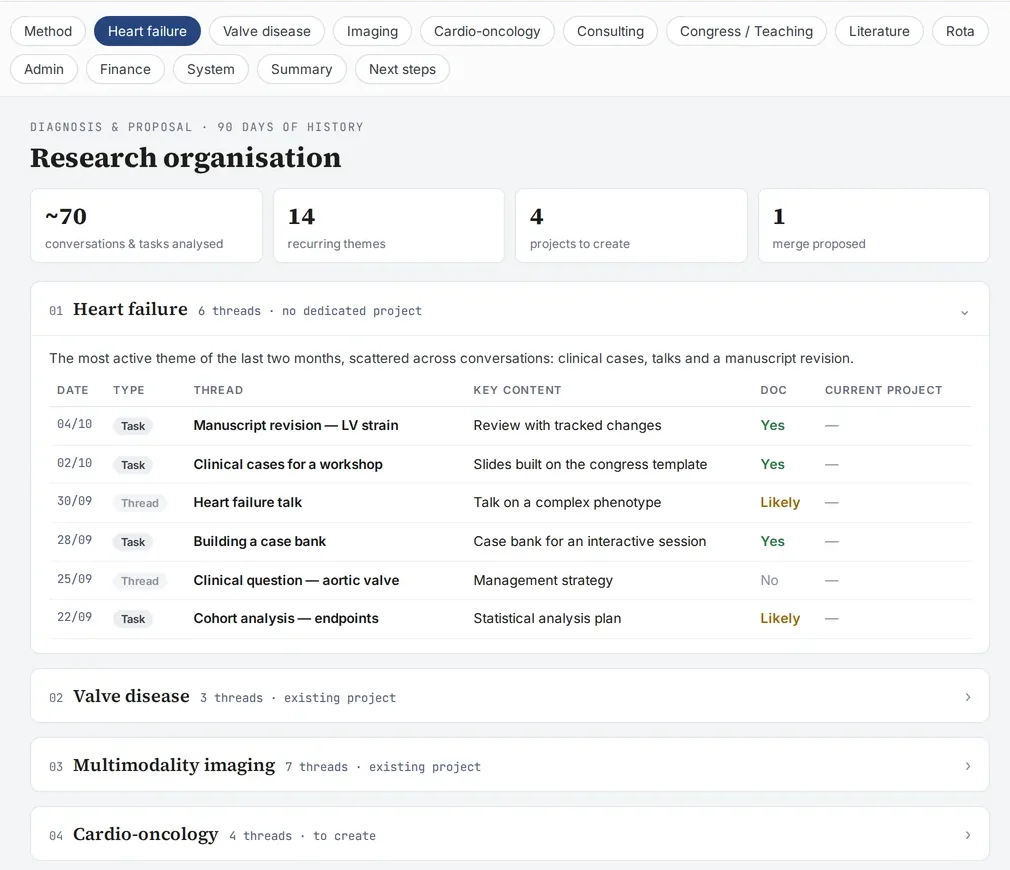
Task: Click the Valve disease section heading
Action: (x=131, y=696)
